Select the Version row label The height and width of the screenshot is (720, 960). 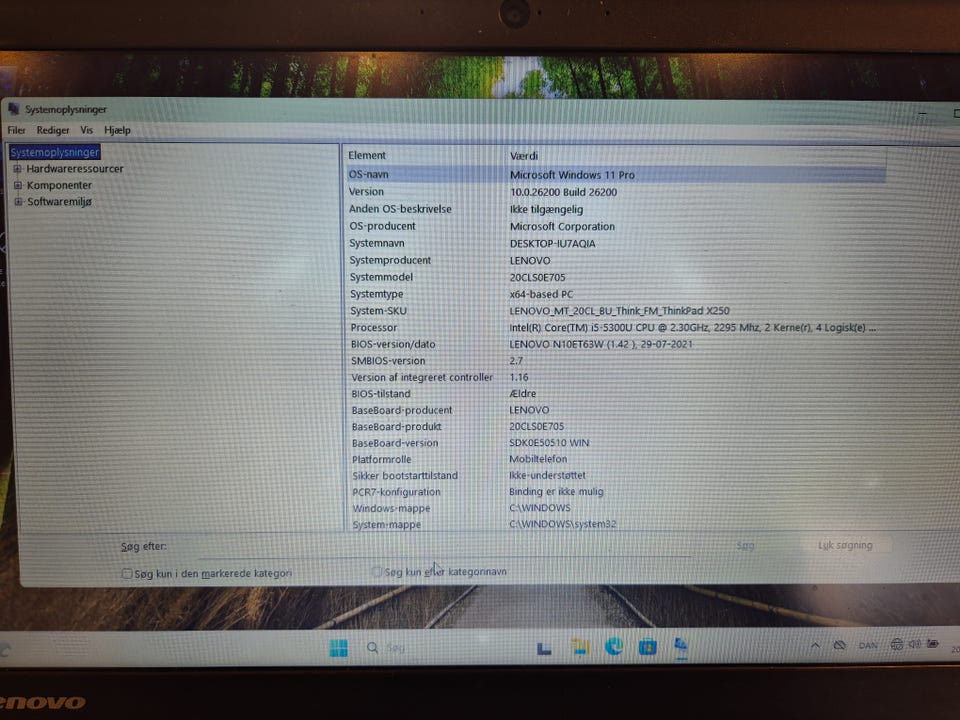[x=366, y=192]
